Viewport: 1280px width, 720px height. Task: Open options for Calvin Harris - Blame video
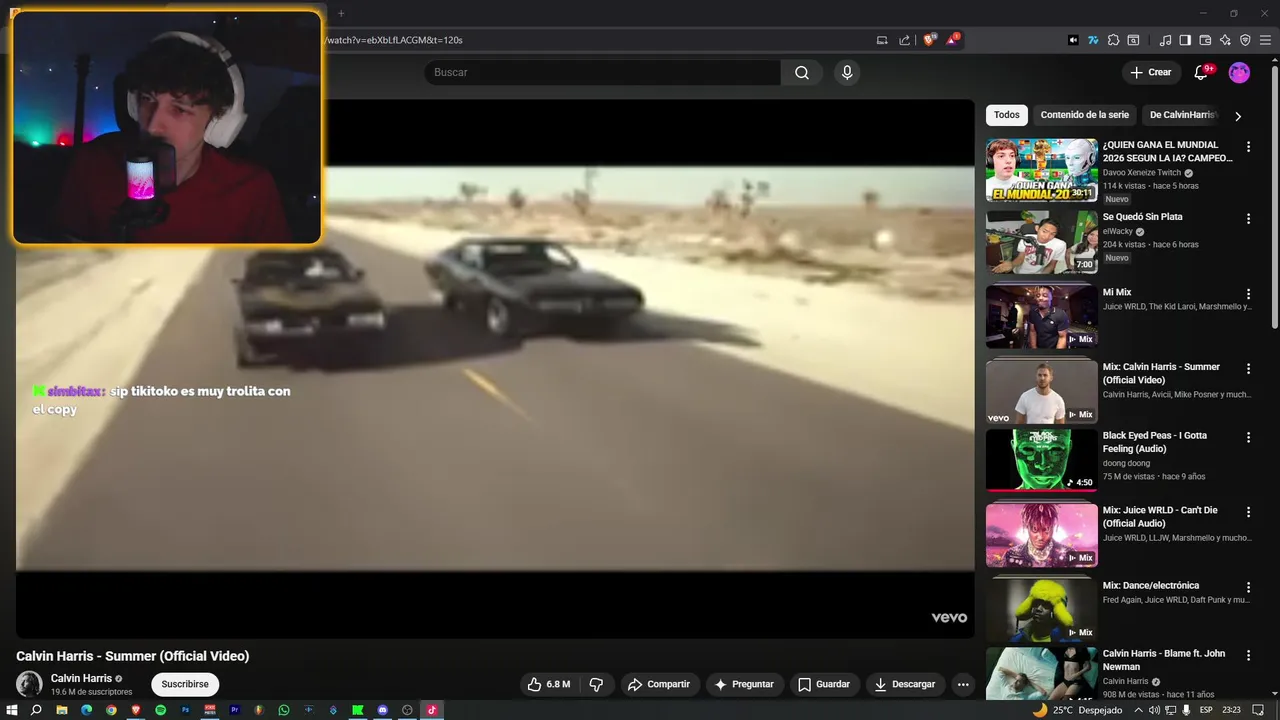1248,655
